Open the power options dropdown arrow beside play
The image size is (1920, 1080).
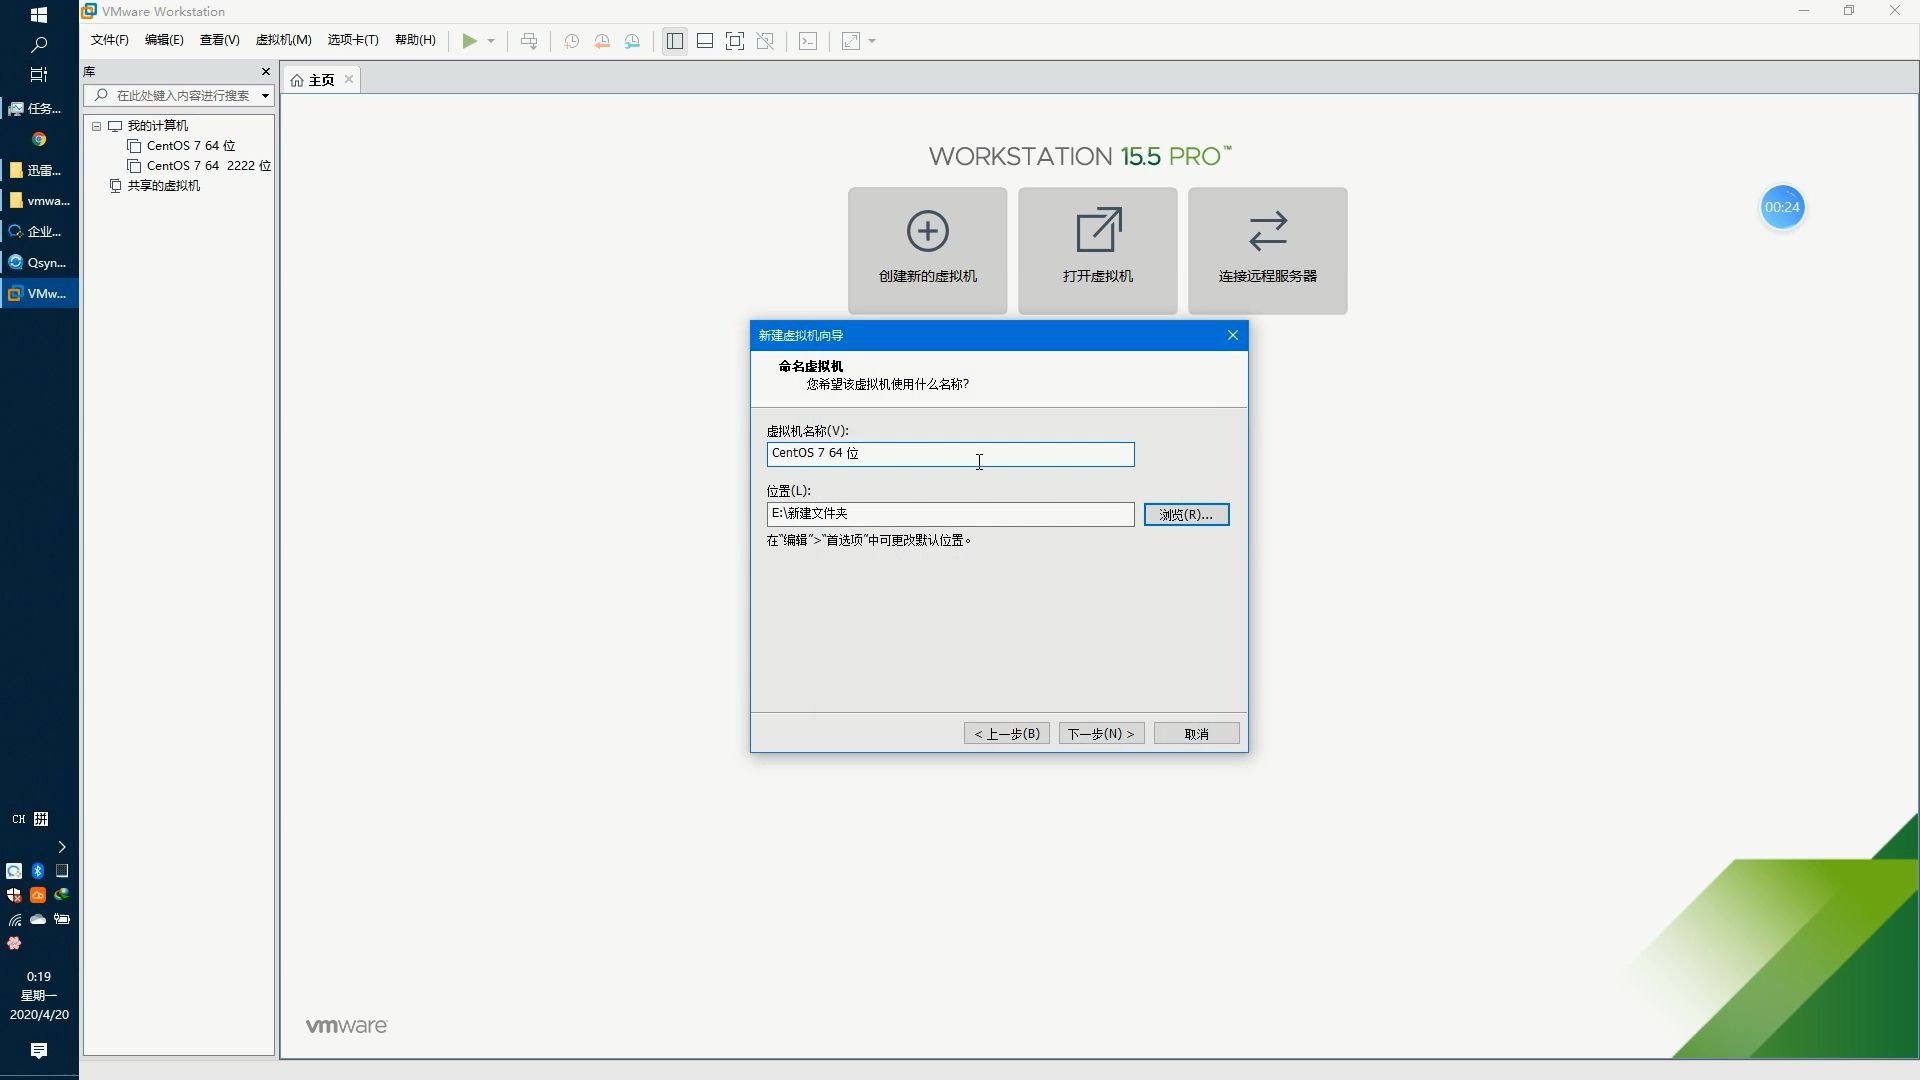(x=491, y=41)
